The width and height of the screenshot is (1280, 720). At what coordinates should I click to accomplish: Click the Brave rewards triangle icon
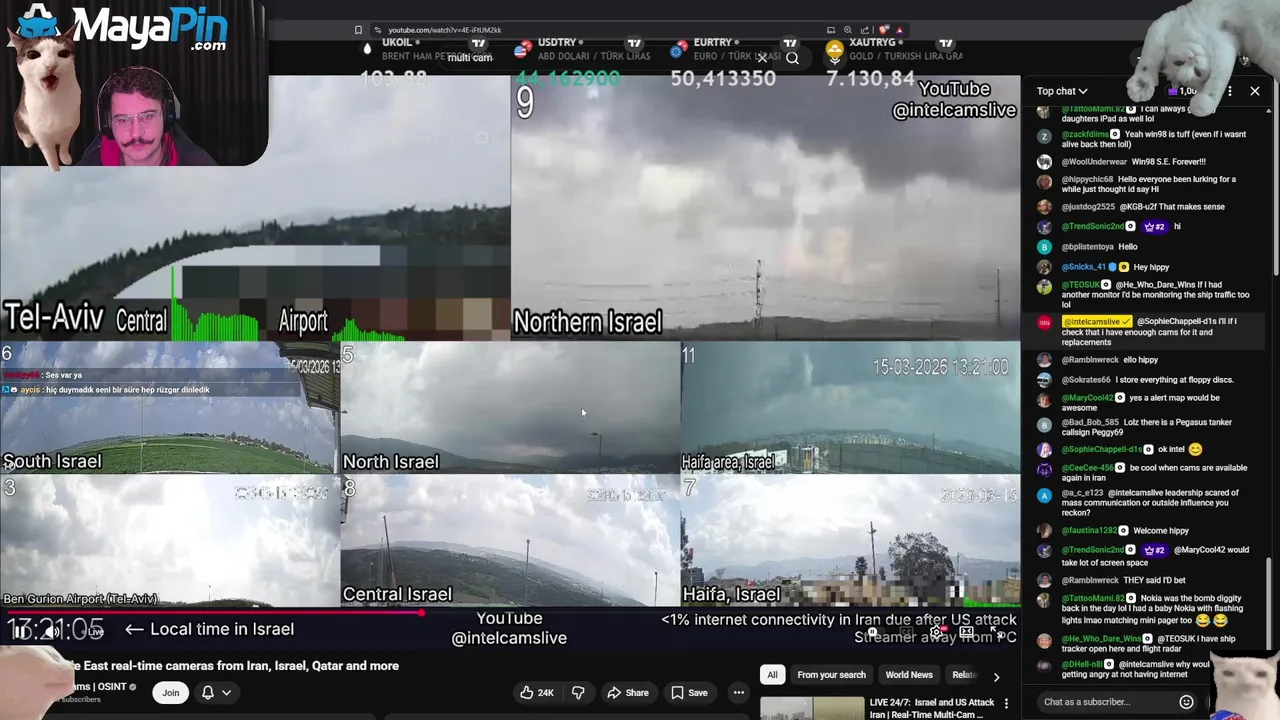click(899, 30)
